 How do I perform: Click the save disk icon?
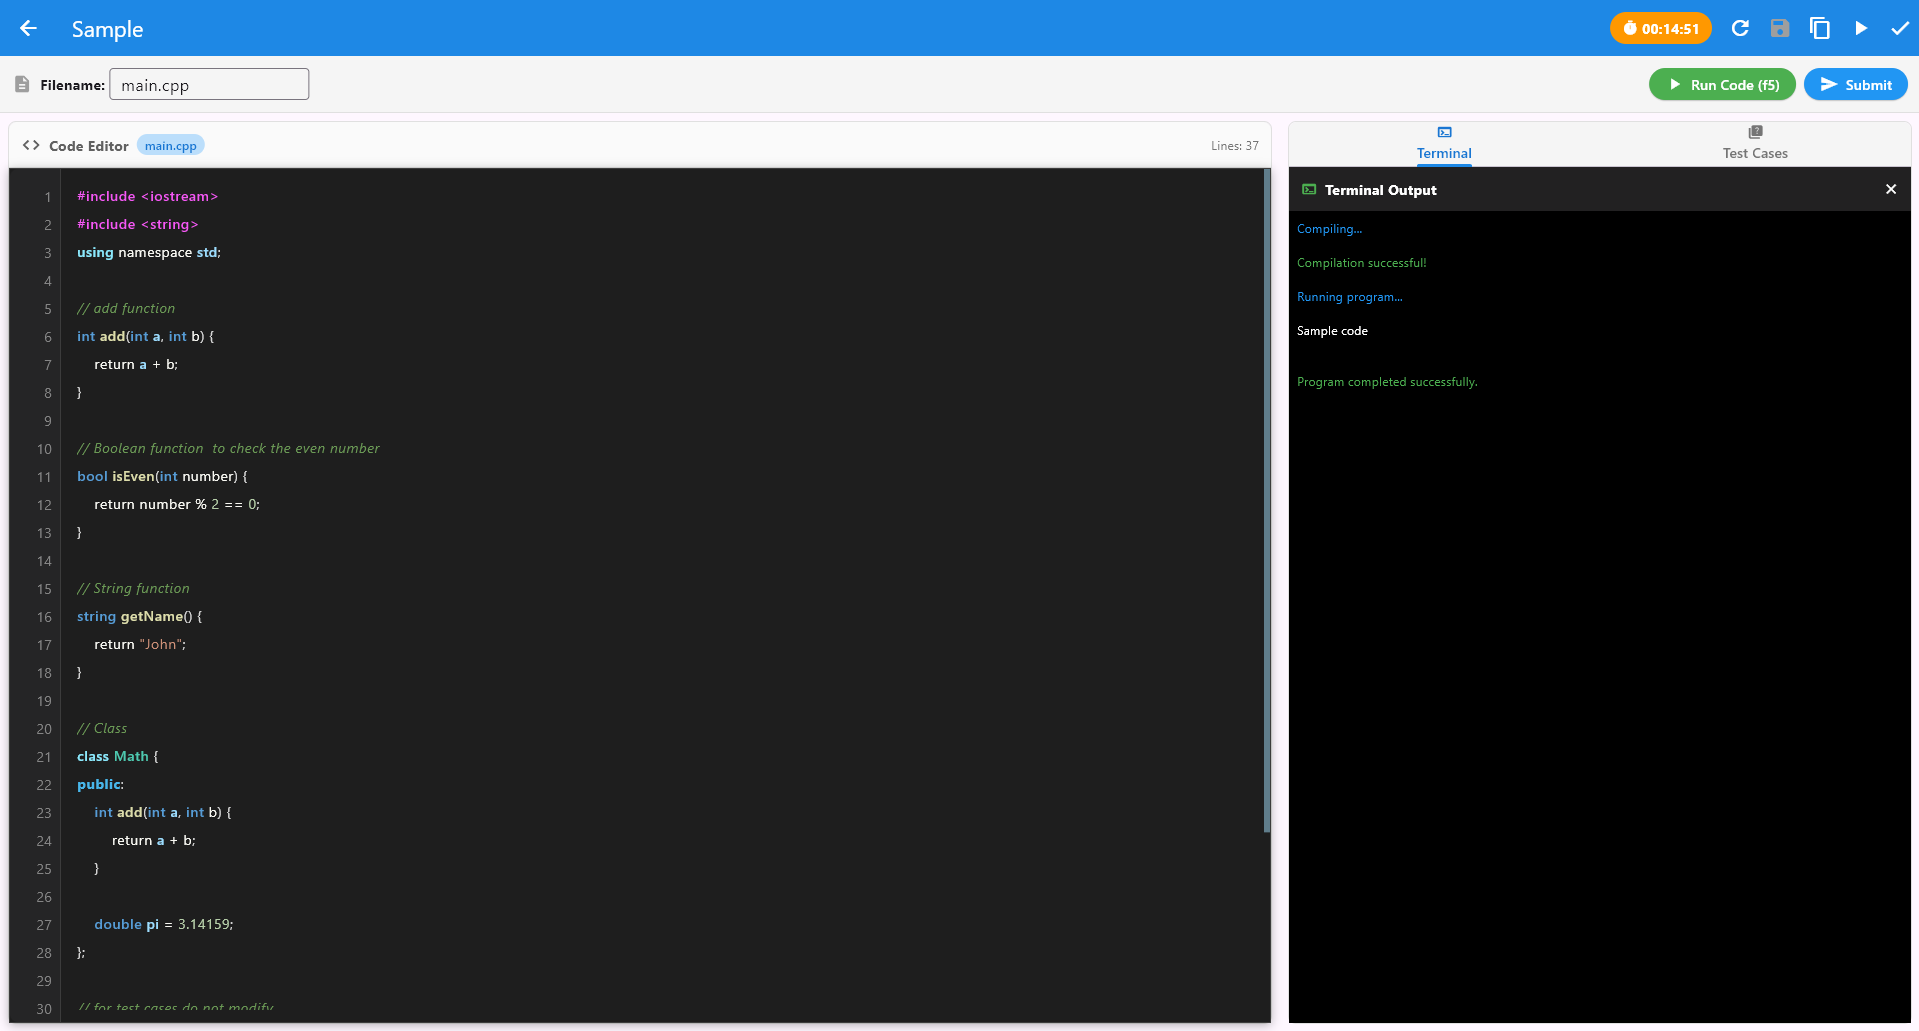click(x=1780, y=28)
